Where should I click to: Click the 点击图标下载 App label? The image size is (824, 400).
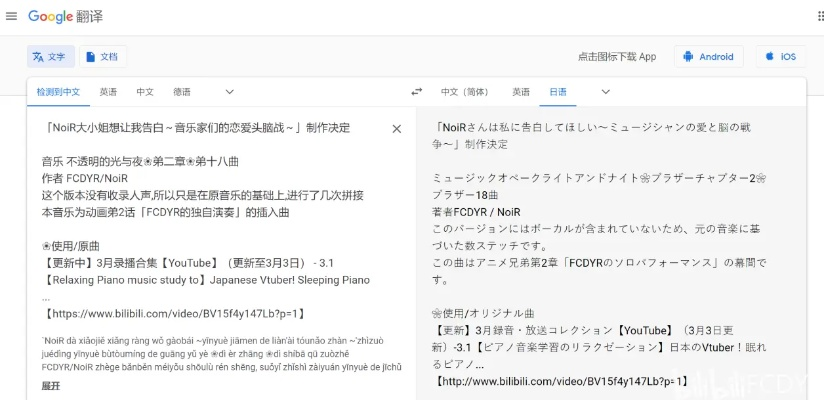click(x=617, y=57)
